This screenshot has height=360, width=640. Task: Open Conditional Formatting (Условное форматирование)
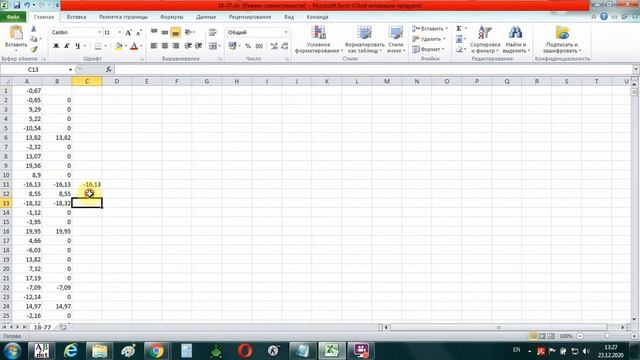[319, 39]
